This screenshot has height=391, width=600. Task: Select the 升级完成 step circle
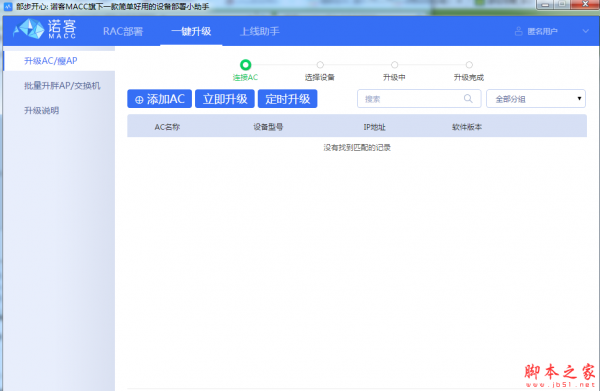coord(469,65)
